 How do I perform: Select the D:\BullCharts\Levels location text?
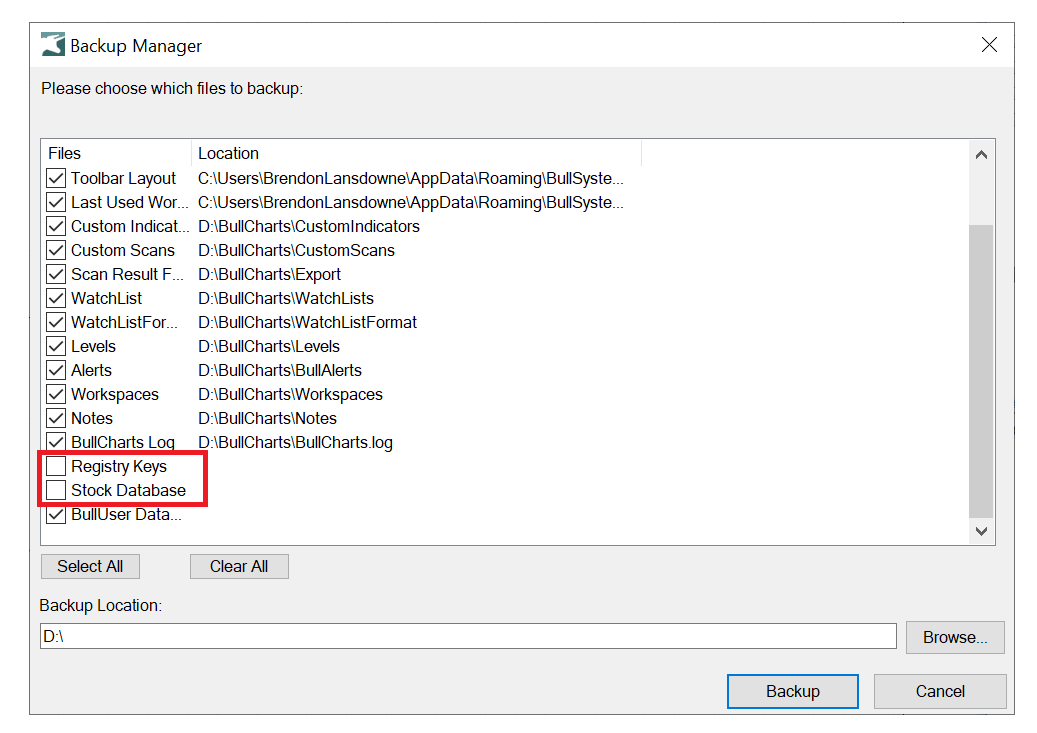click(269, 346)
